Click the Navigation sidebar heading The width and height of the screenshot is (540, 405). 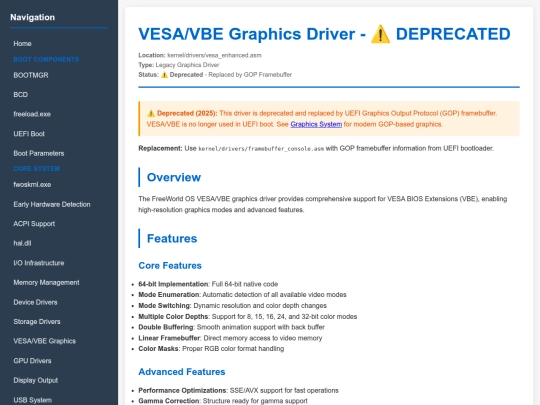(x=32, y=17)
